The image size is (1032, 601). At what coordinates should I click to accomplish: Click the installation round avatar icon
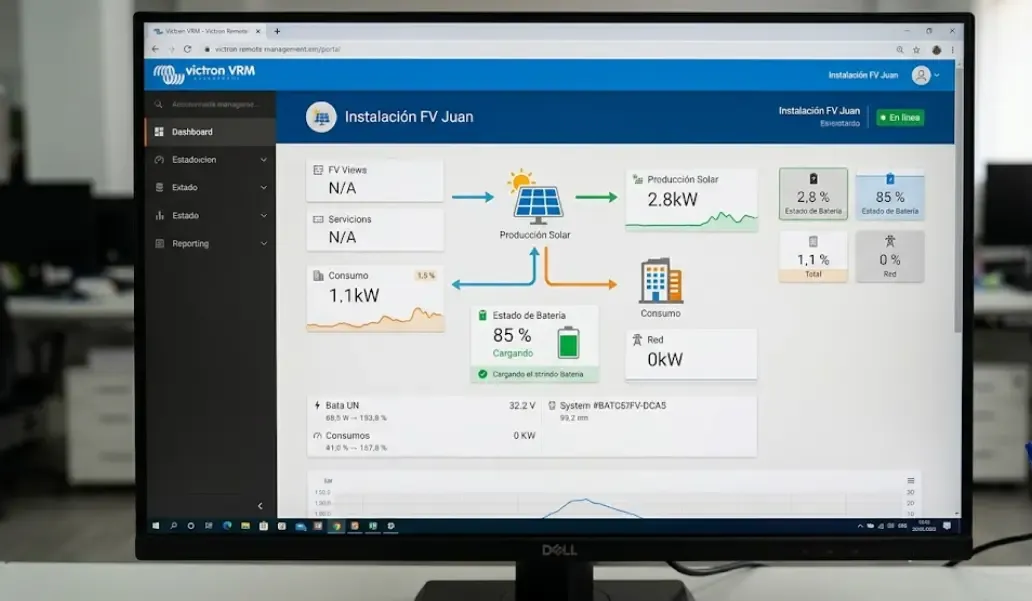[x=321, y=117]
